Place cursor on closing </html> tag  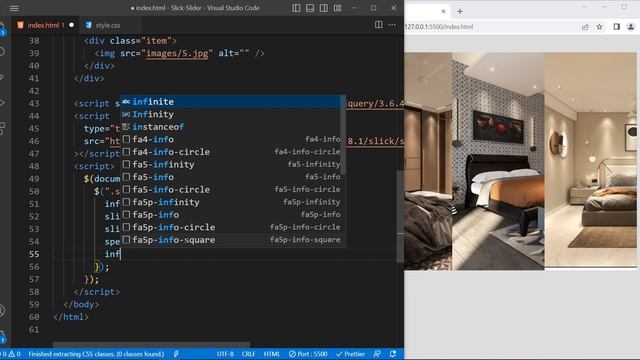71,317
